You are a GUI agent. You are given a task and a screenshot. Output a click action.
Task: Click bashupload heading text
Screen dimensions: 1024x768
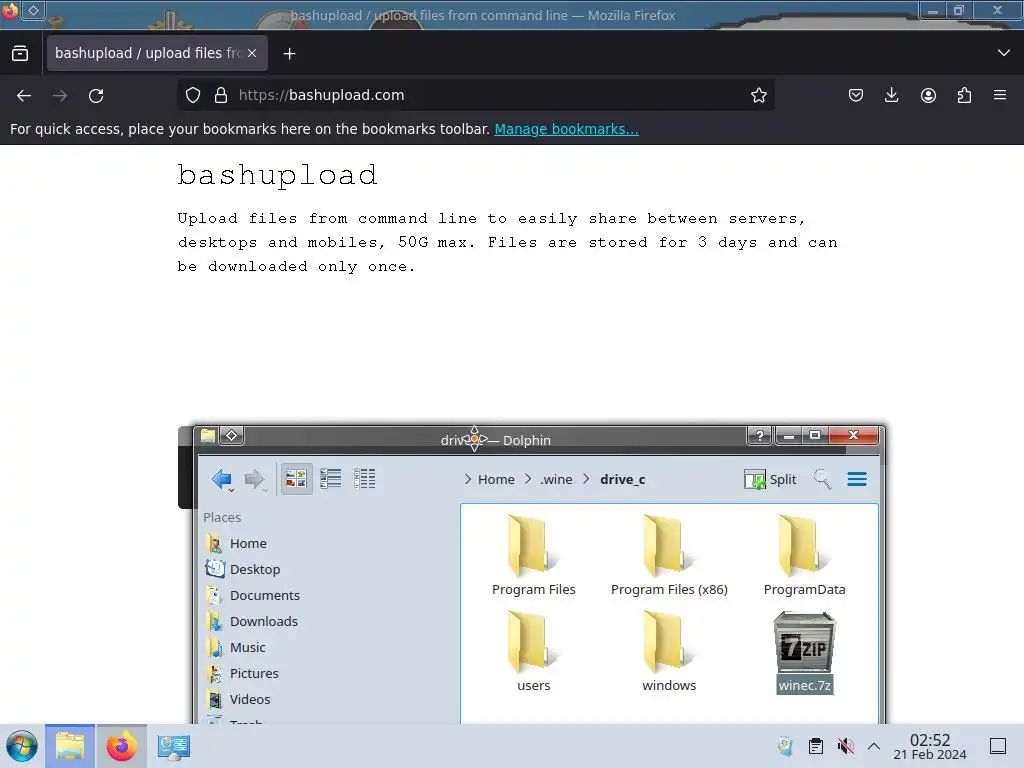coord(278,176)
